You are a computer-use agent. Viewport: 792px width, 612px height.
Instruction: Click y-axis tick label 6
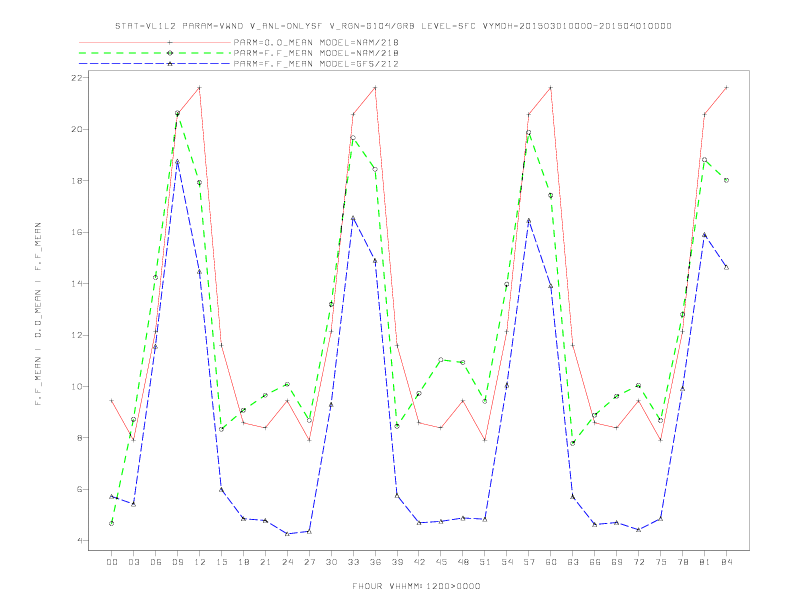click(80, 489)
